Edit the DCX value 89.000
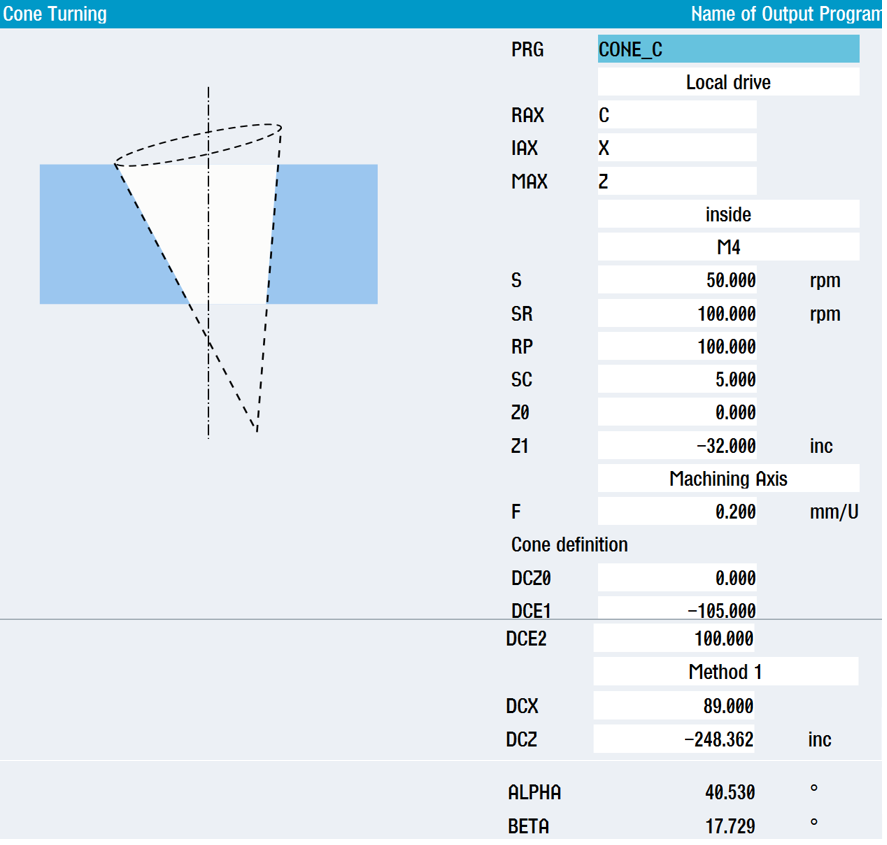 (673, 705)
